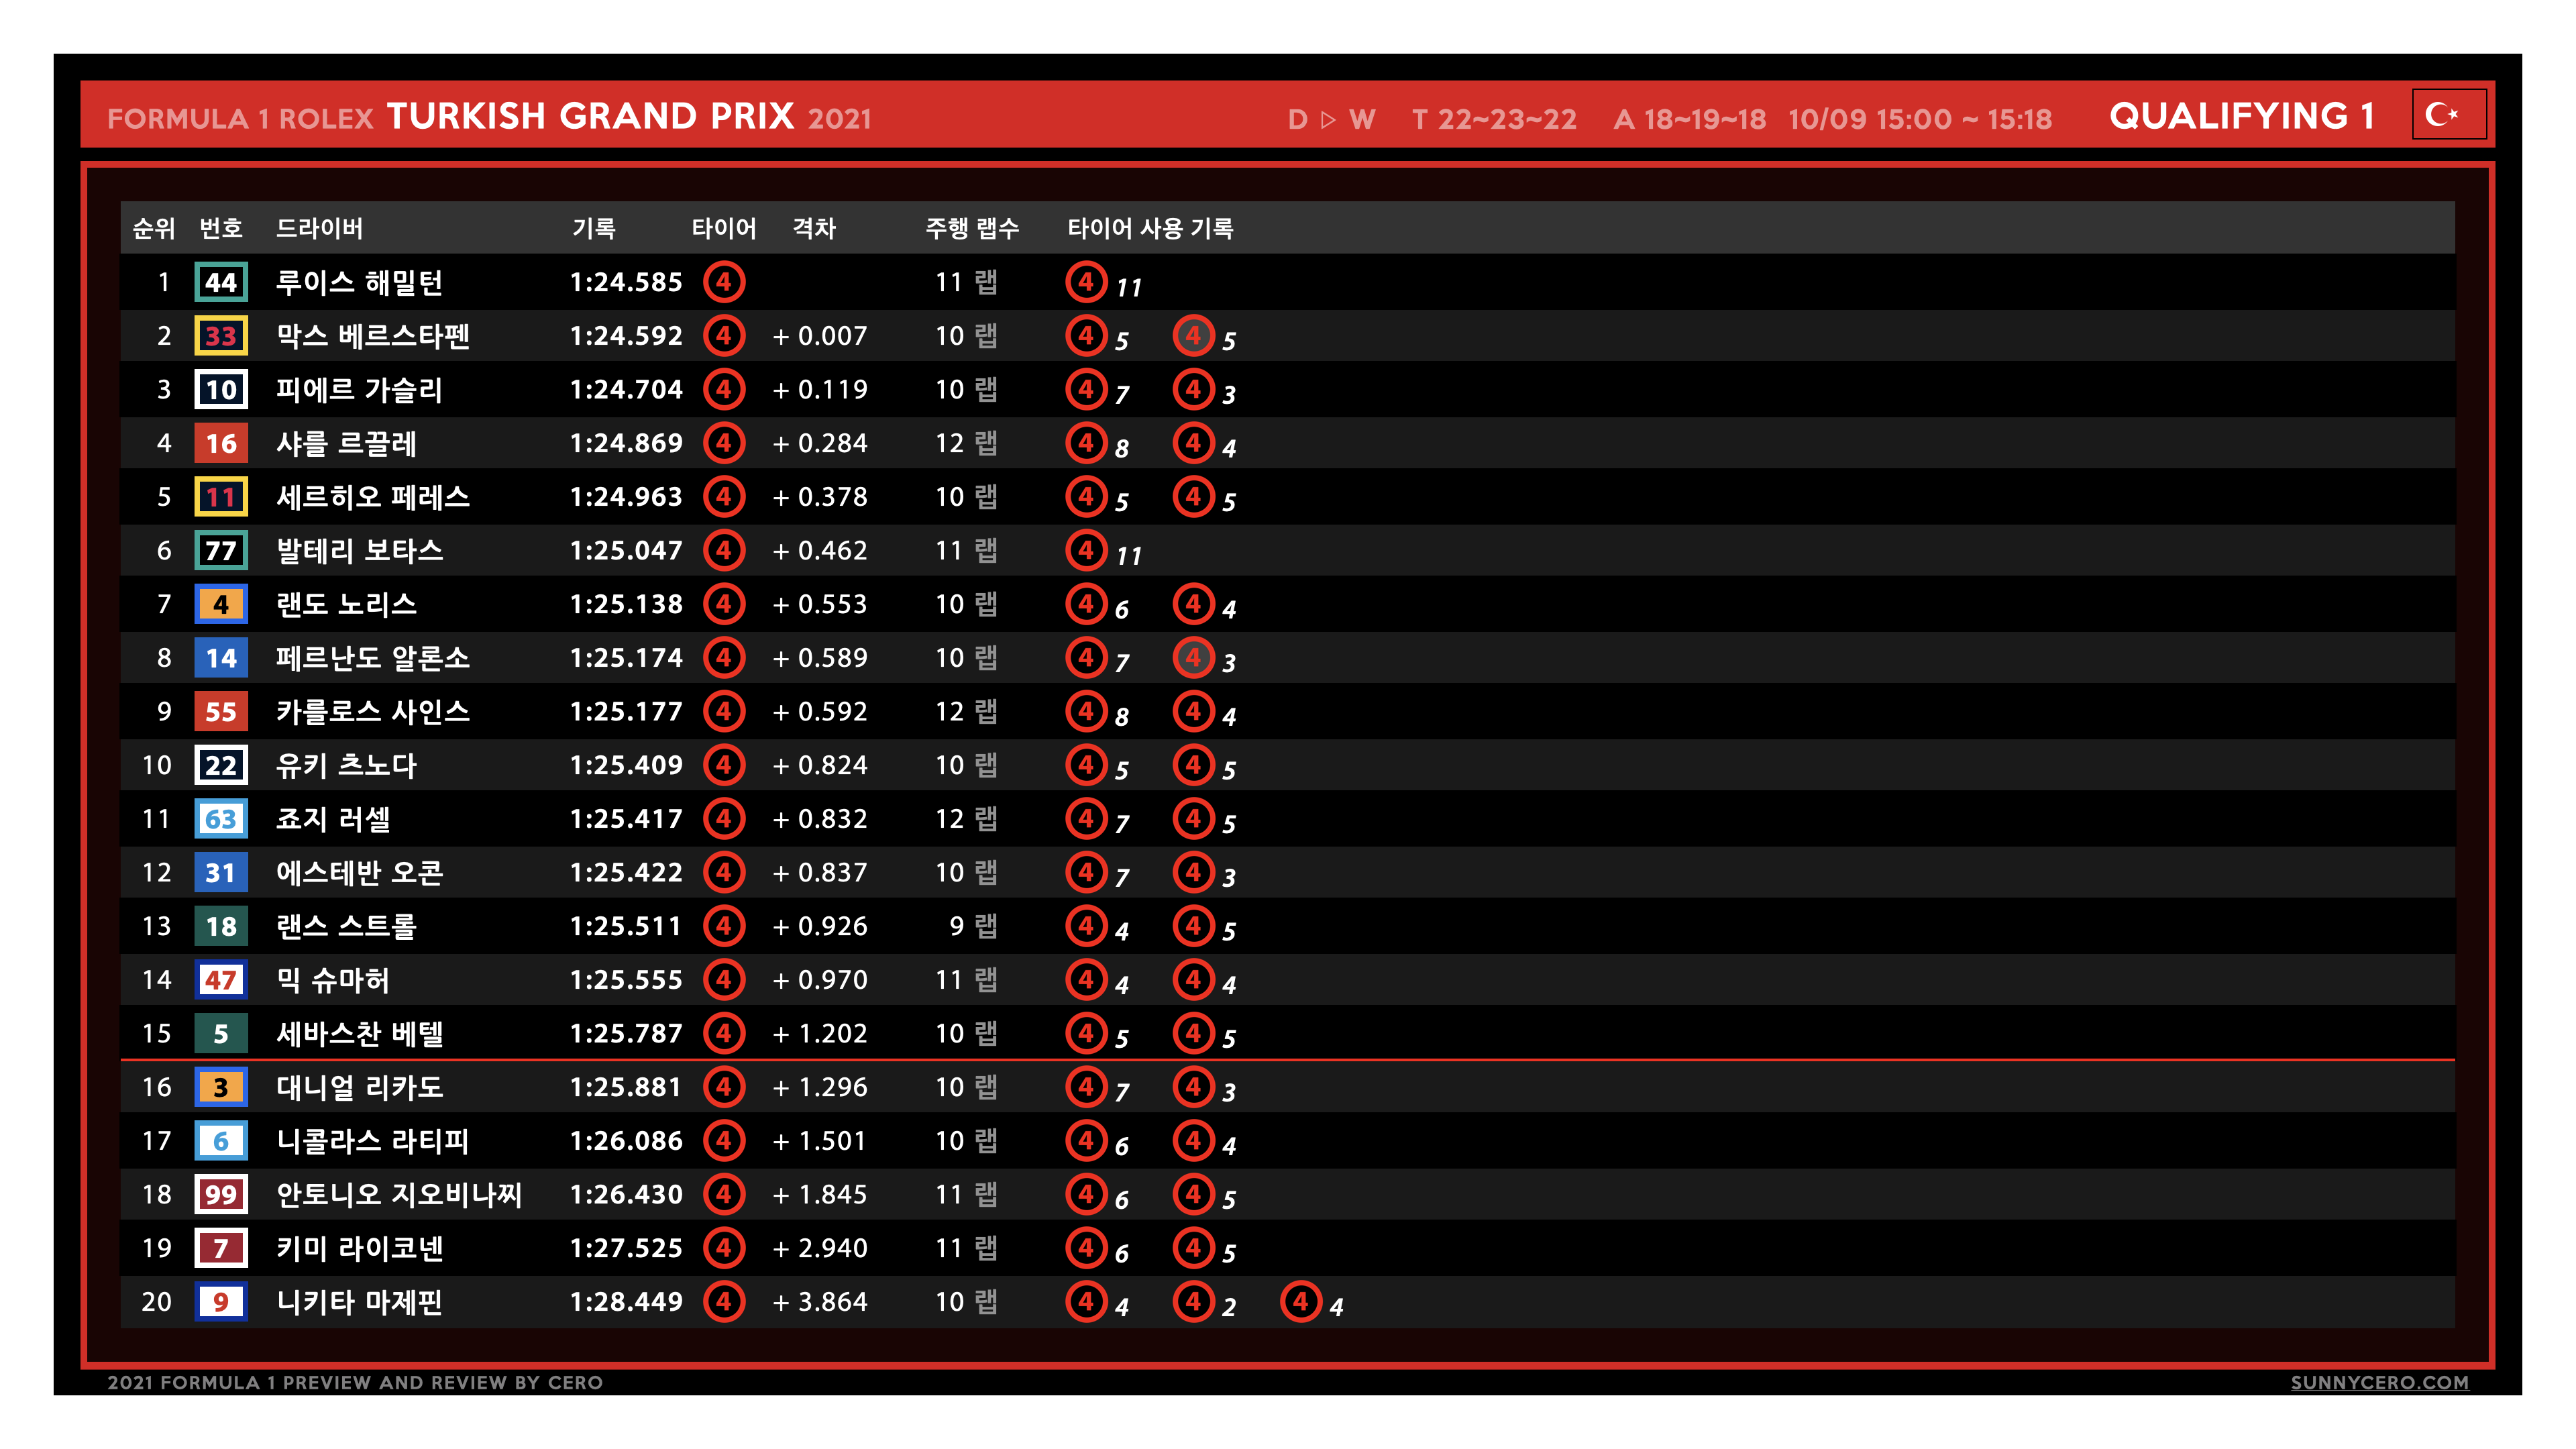
Task: Click the number 31 badge
Action: [221, 872]
